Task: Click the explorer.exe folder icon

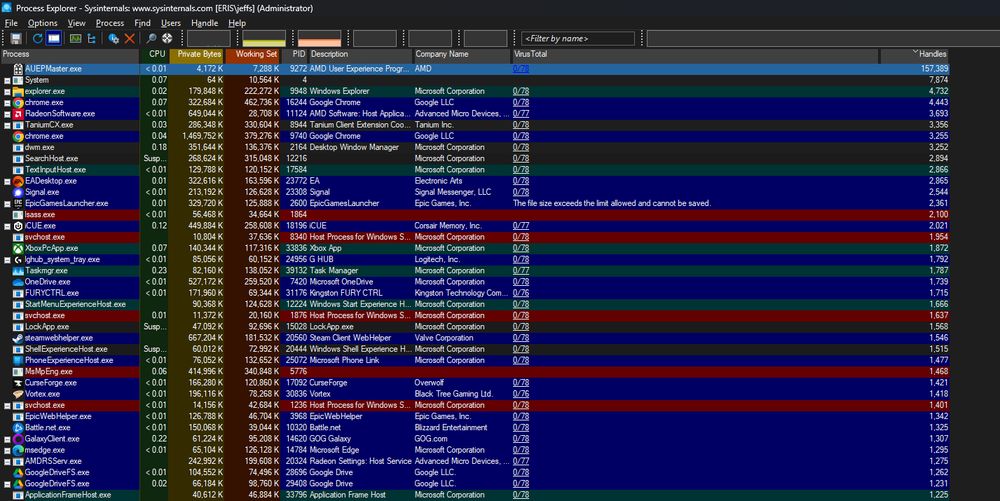Action: point(18,91)
